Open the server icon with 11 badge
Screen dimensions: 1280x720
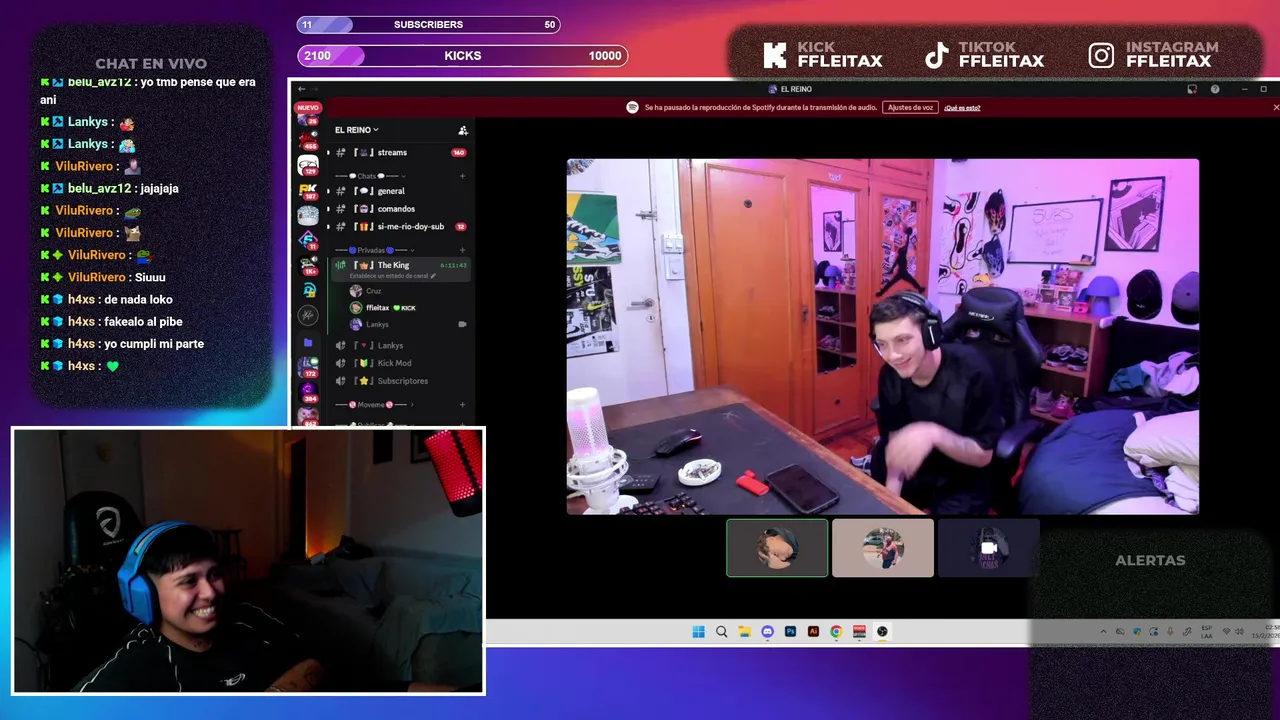coord(308,239)
